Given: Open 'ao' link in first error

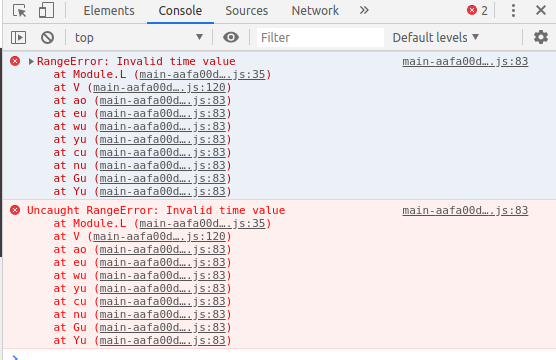Looking at the screenshot, I should click(x=162, y=100).
